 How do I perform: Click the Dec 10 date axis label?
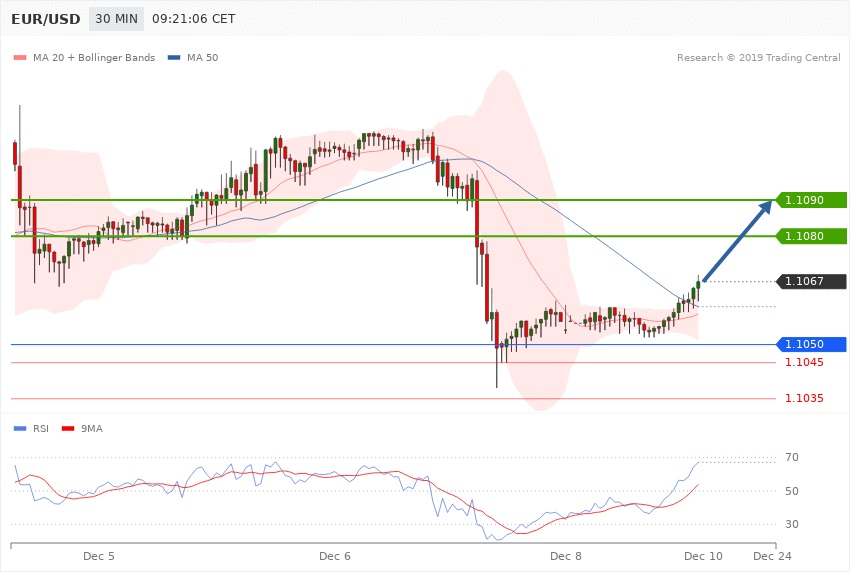point(698,555)
